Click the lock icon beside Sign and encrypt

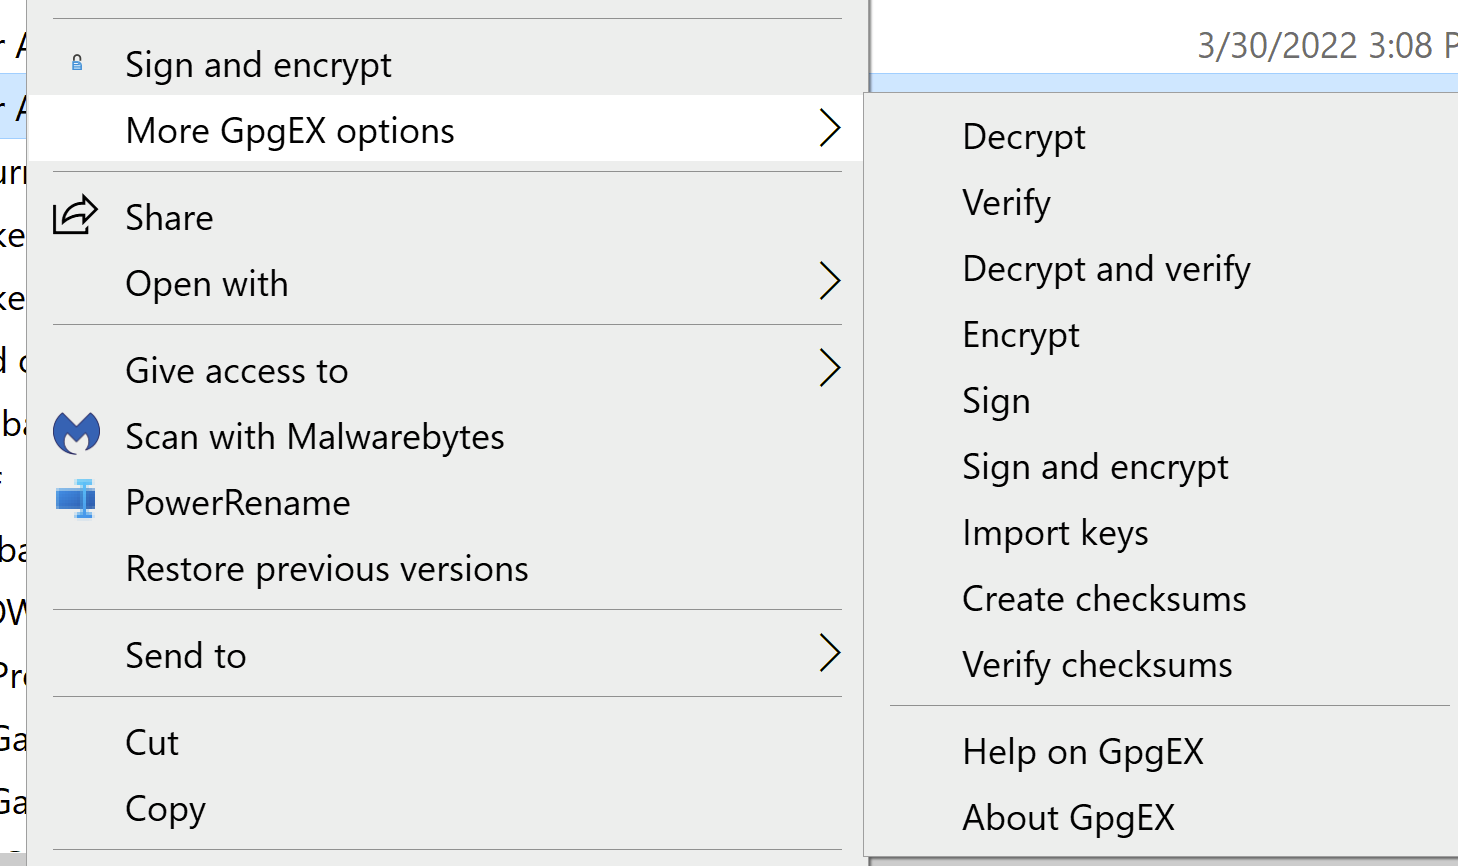click(x=77, y=64)
